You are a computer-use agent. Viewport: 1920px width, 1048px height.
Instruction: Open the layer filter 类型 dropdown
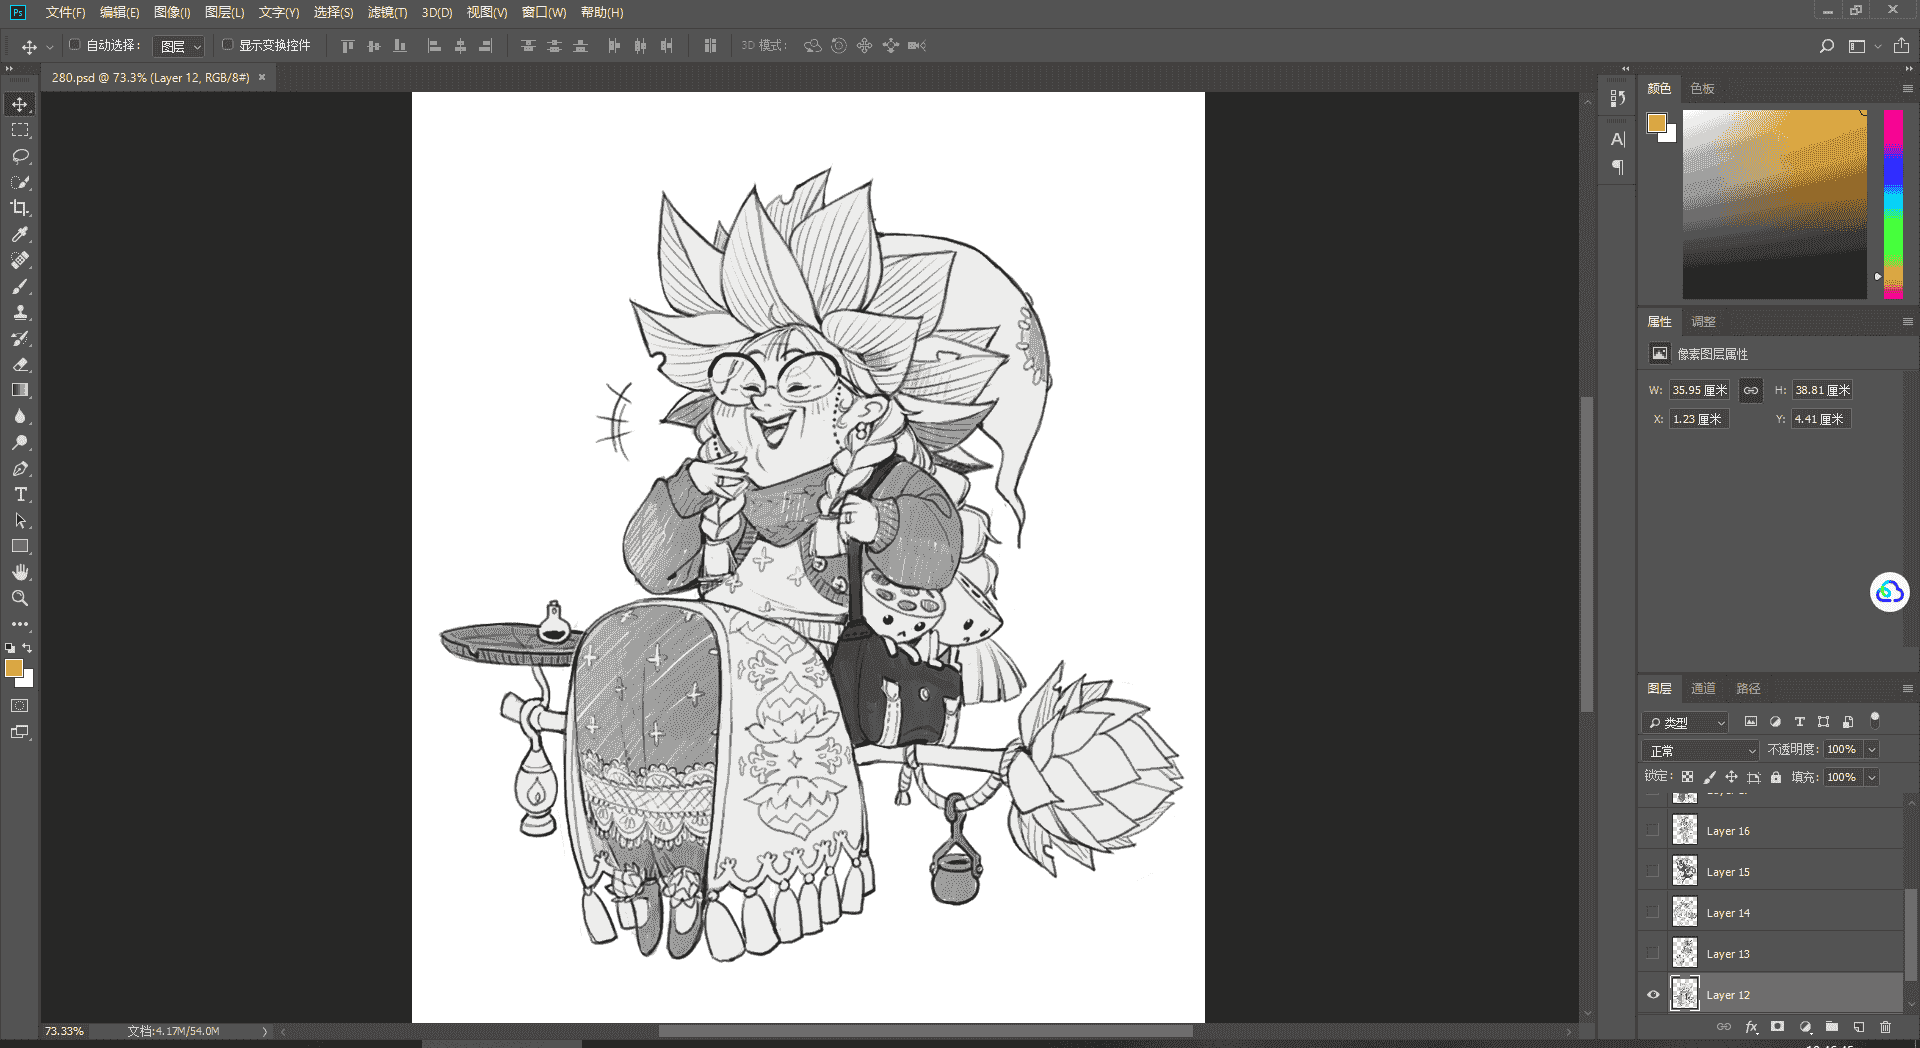pyautogui.click(x=1685, y=722)
